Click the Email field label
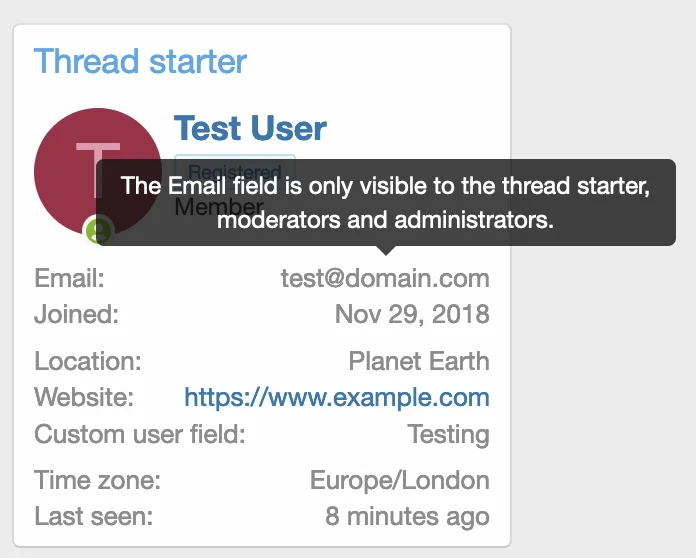The height and width of the screenshot is (558, 696). click(x=69, y=278)
